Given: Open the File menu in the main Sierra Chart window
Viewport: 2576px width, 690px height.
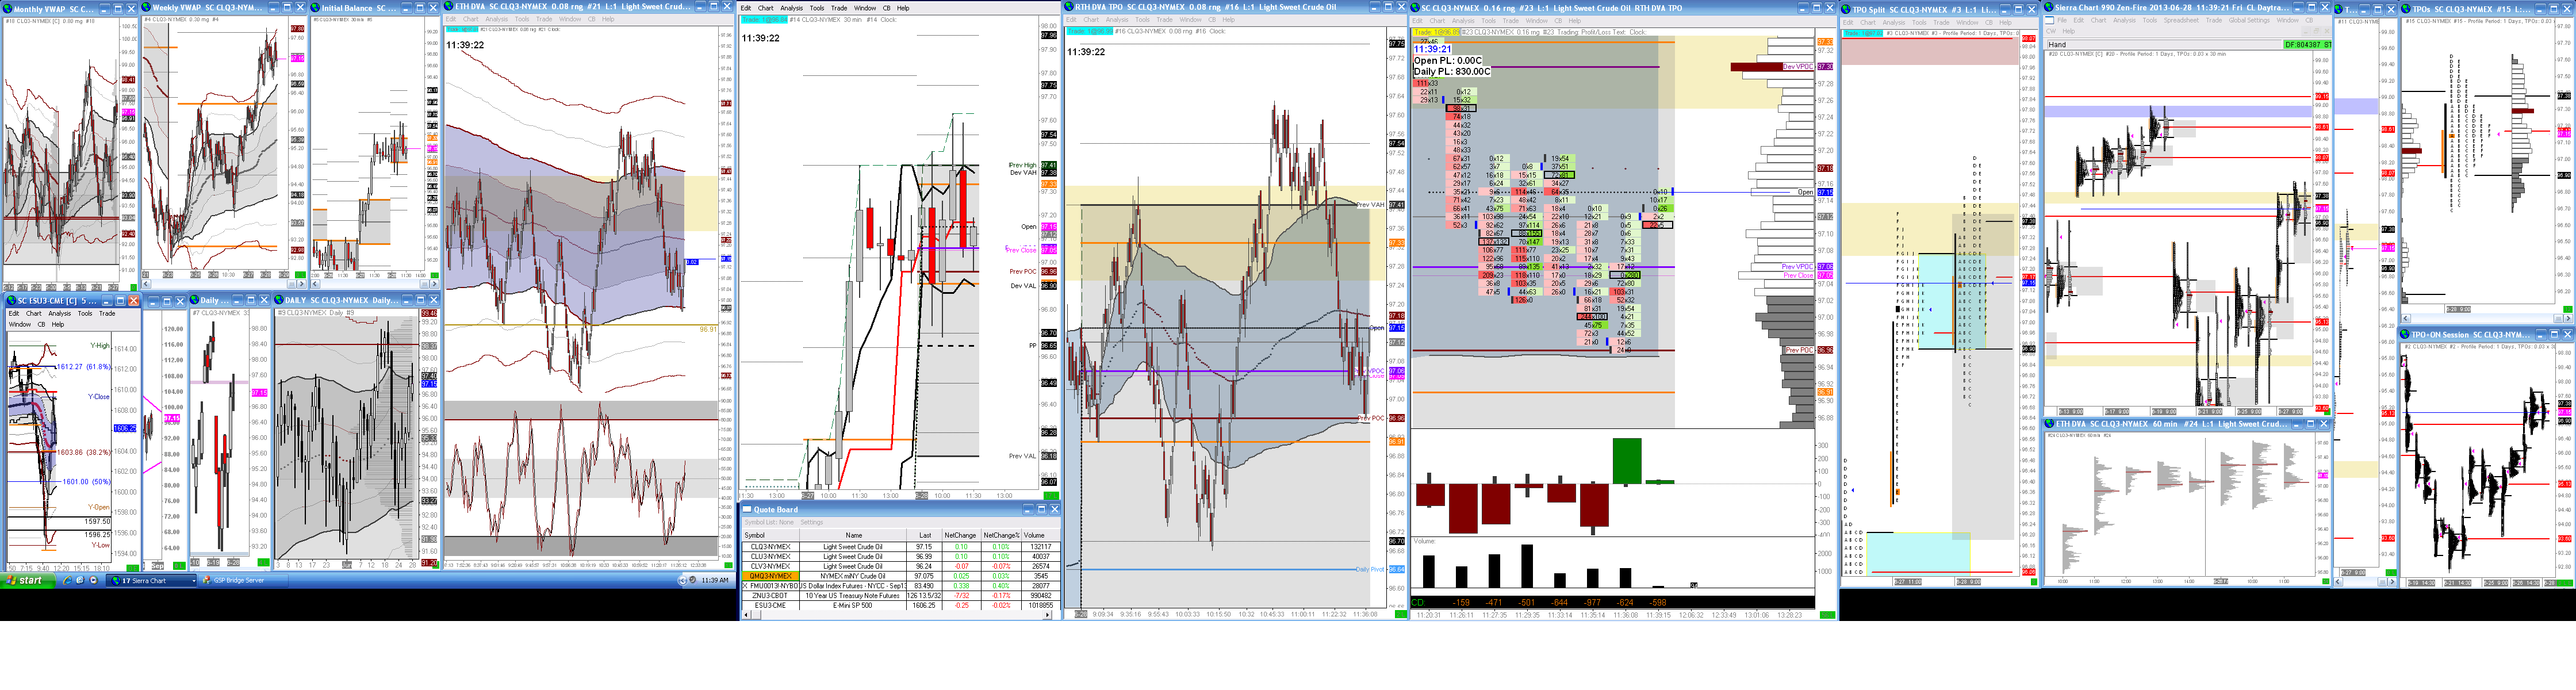Looking at the screenshot, I should [x=2062, y=20].
